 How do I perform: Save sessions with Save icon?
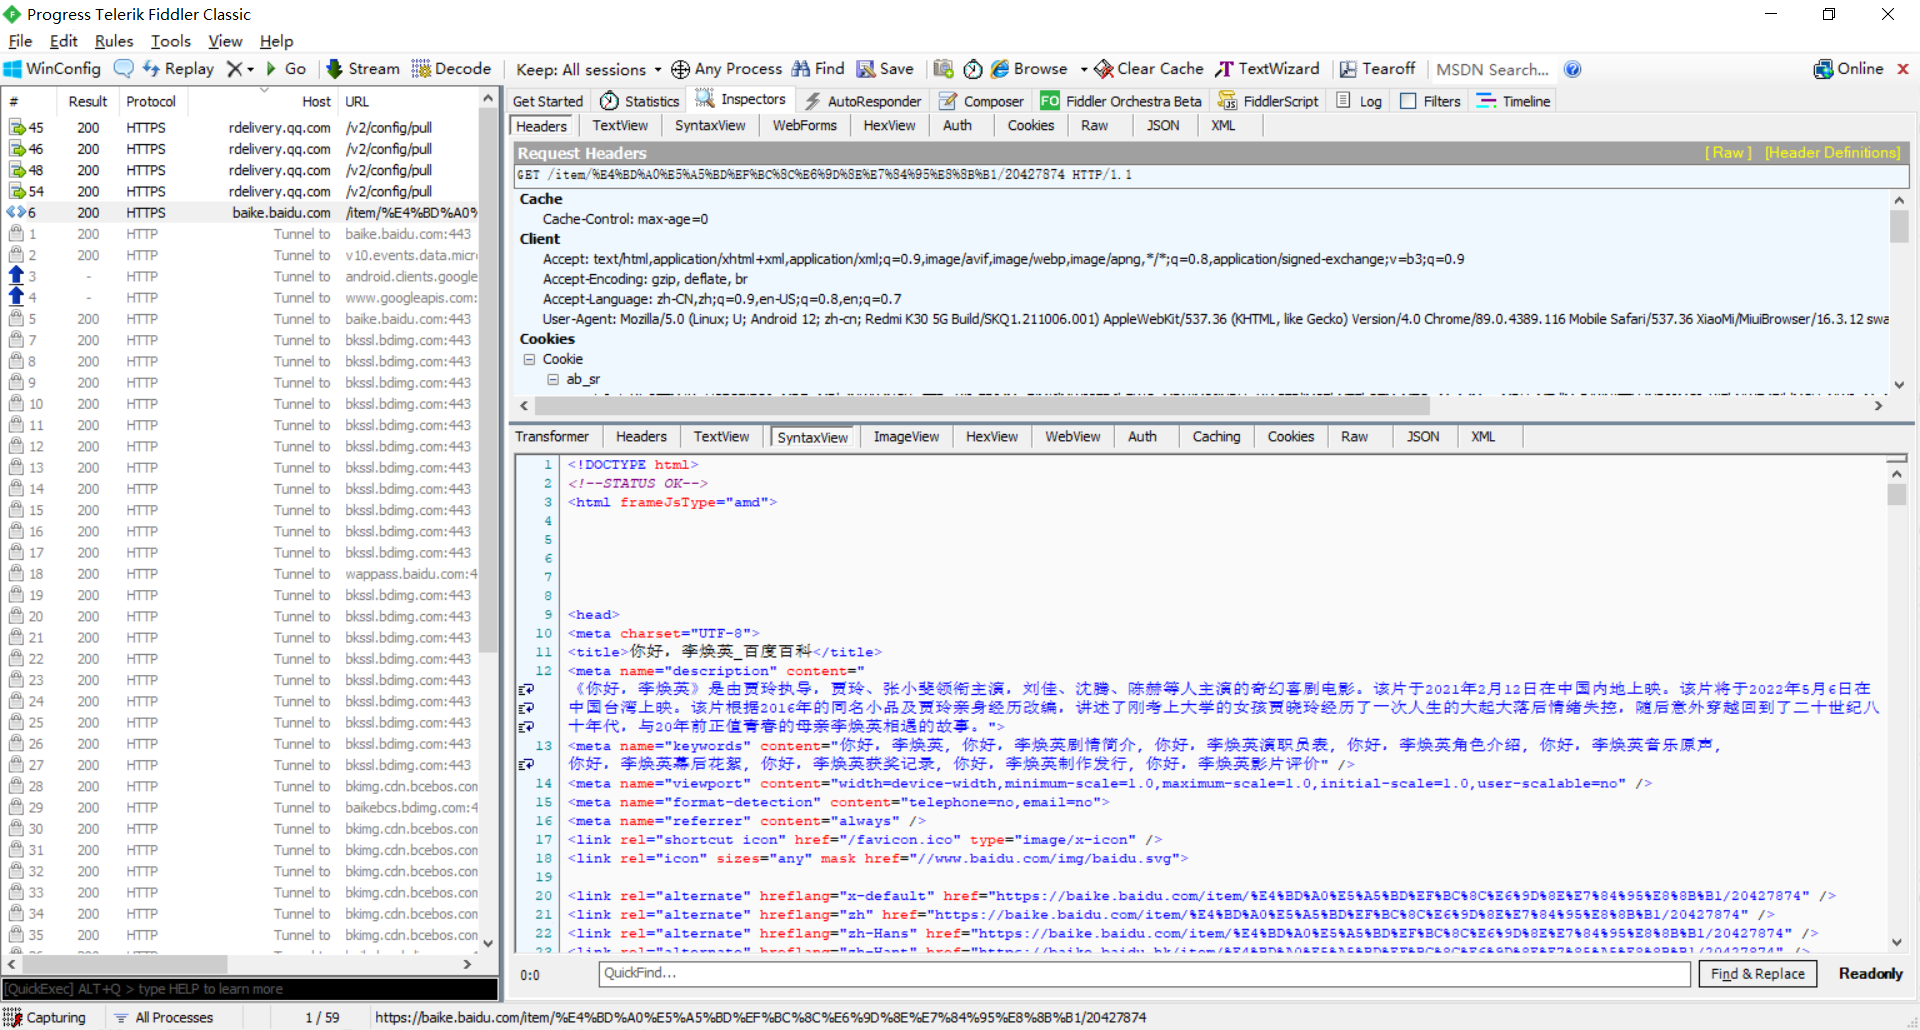click(884, 69)
